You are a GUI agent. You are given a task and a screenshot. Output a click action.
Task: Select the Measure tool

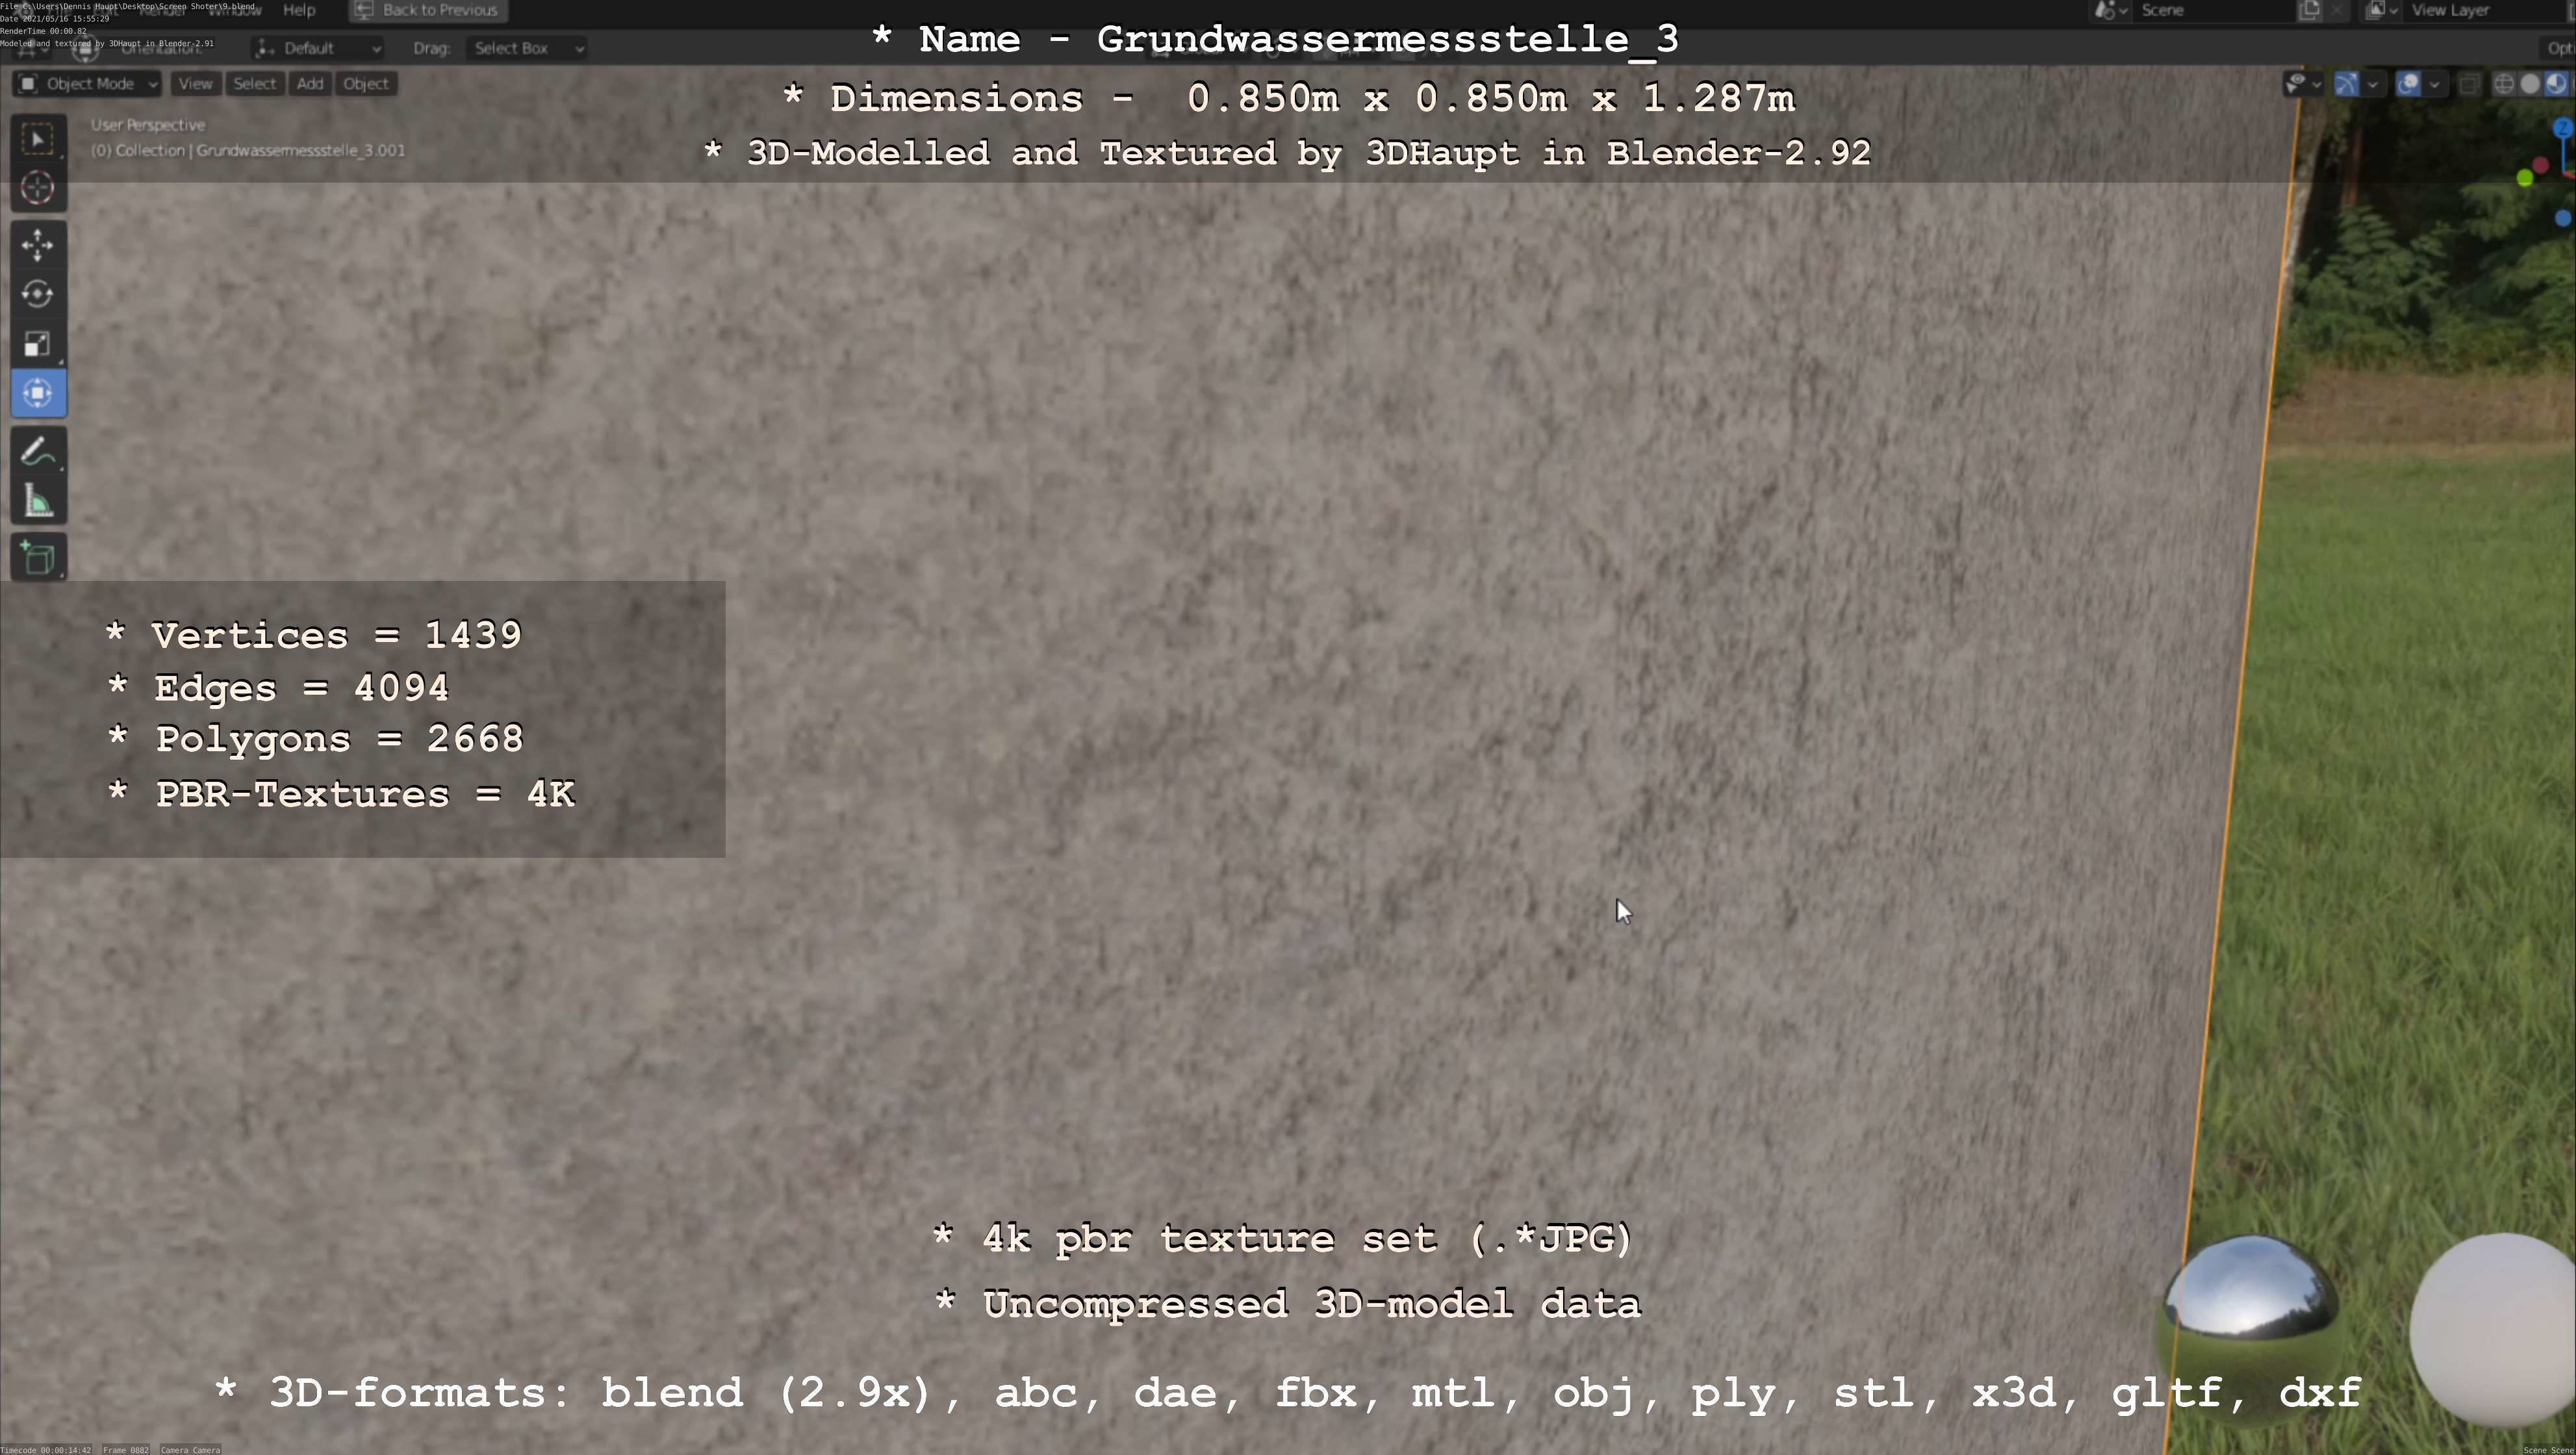(38, 502)
